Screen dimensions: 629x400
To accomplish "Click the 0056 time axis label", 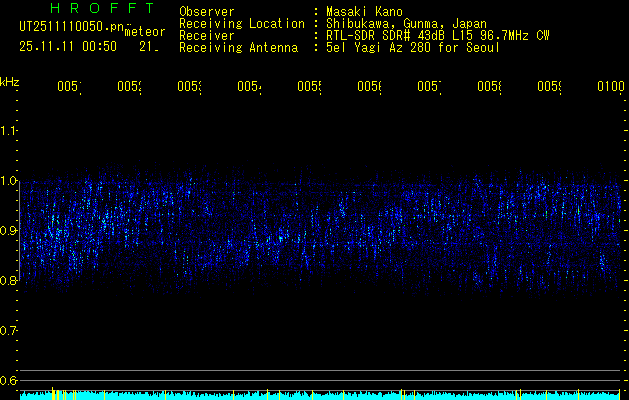I will (370, 87).
